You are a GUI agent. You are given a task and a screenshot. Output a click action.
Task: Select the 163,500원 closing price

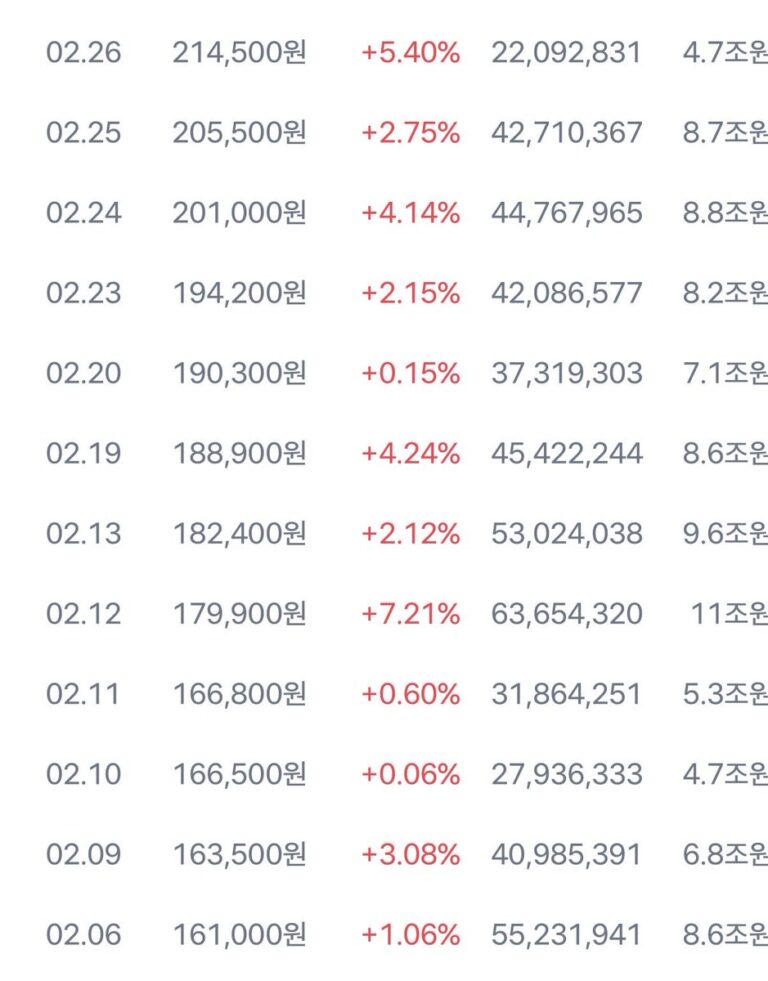pos(239,854)
